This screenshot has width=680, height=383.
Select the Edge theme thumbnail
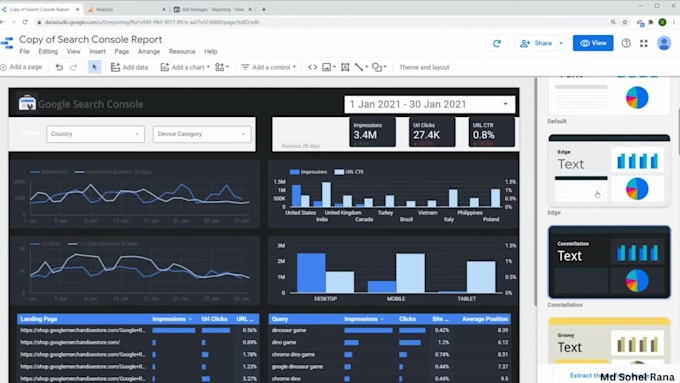click(609, 170)
